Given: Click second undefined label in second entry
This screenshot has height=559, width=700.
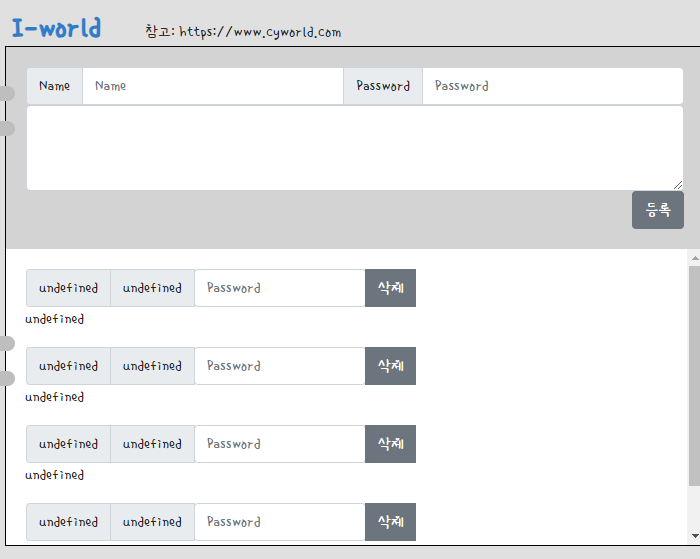Looking at the screenshot, I should [x=152, y=366].
